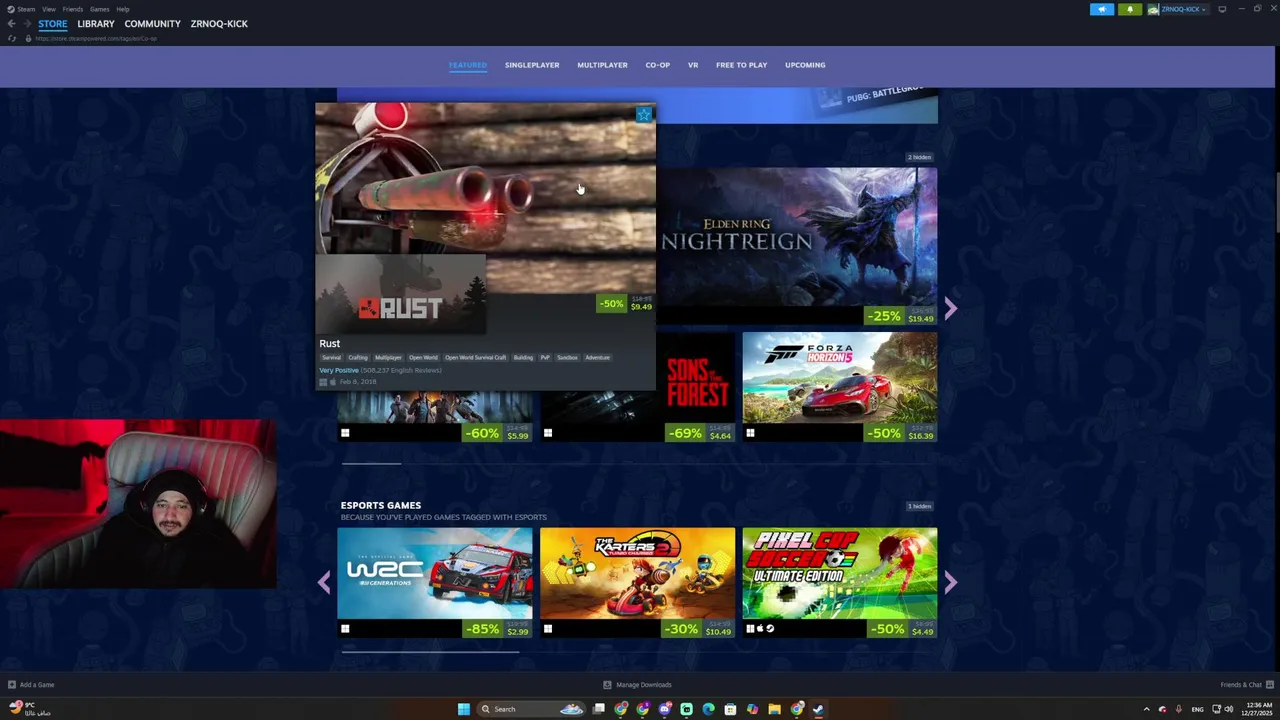Click the 1 hidden badge in Esports Games
The height and width of the screenshot is (720, 1280).
[919, 506]
